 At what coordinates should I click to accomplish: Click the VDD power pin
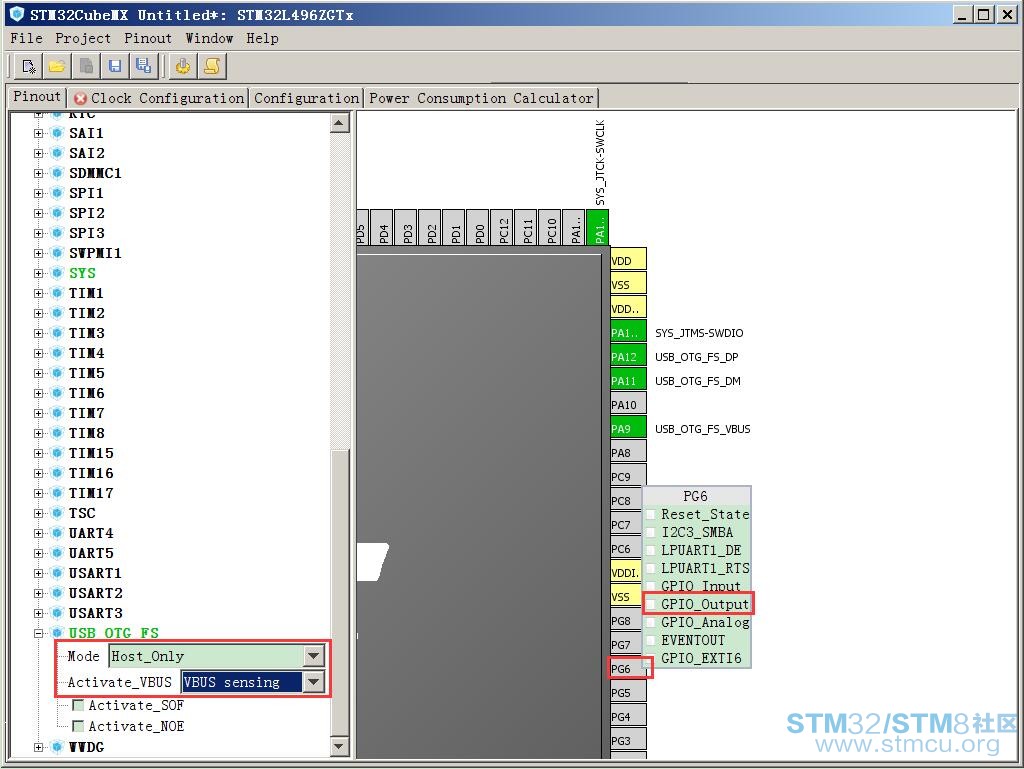[x=628, y=260]
